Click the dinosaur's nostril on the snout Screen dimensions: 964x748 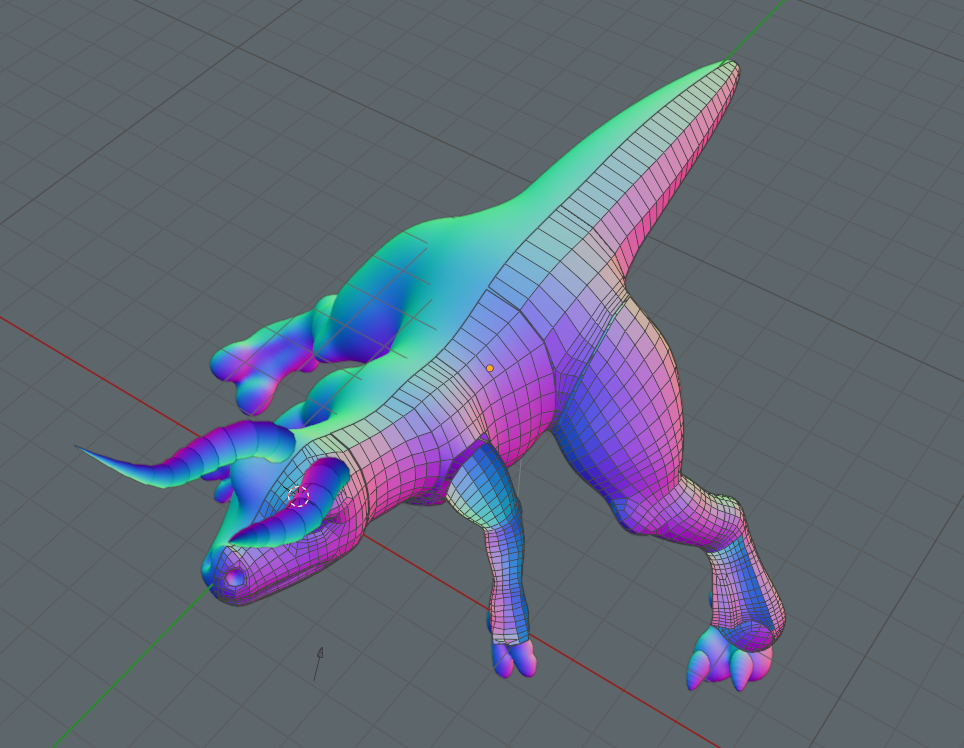pos(234,578)
